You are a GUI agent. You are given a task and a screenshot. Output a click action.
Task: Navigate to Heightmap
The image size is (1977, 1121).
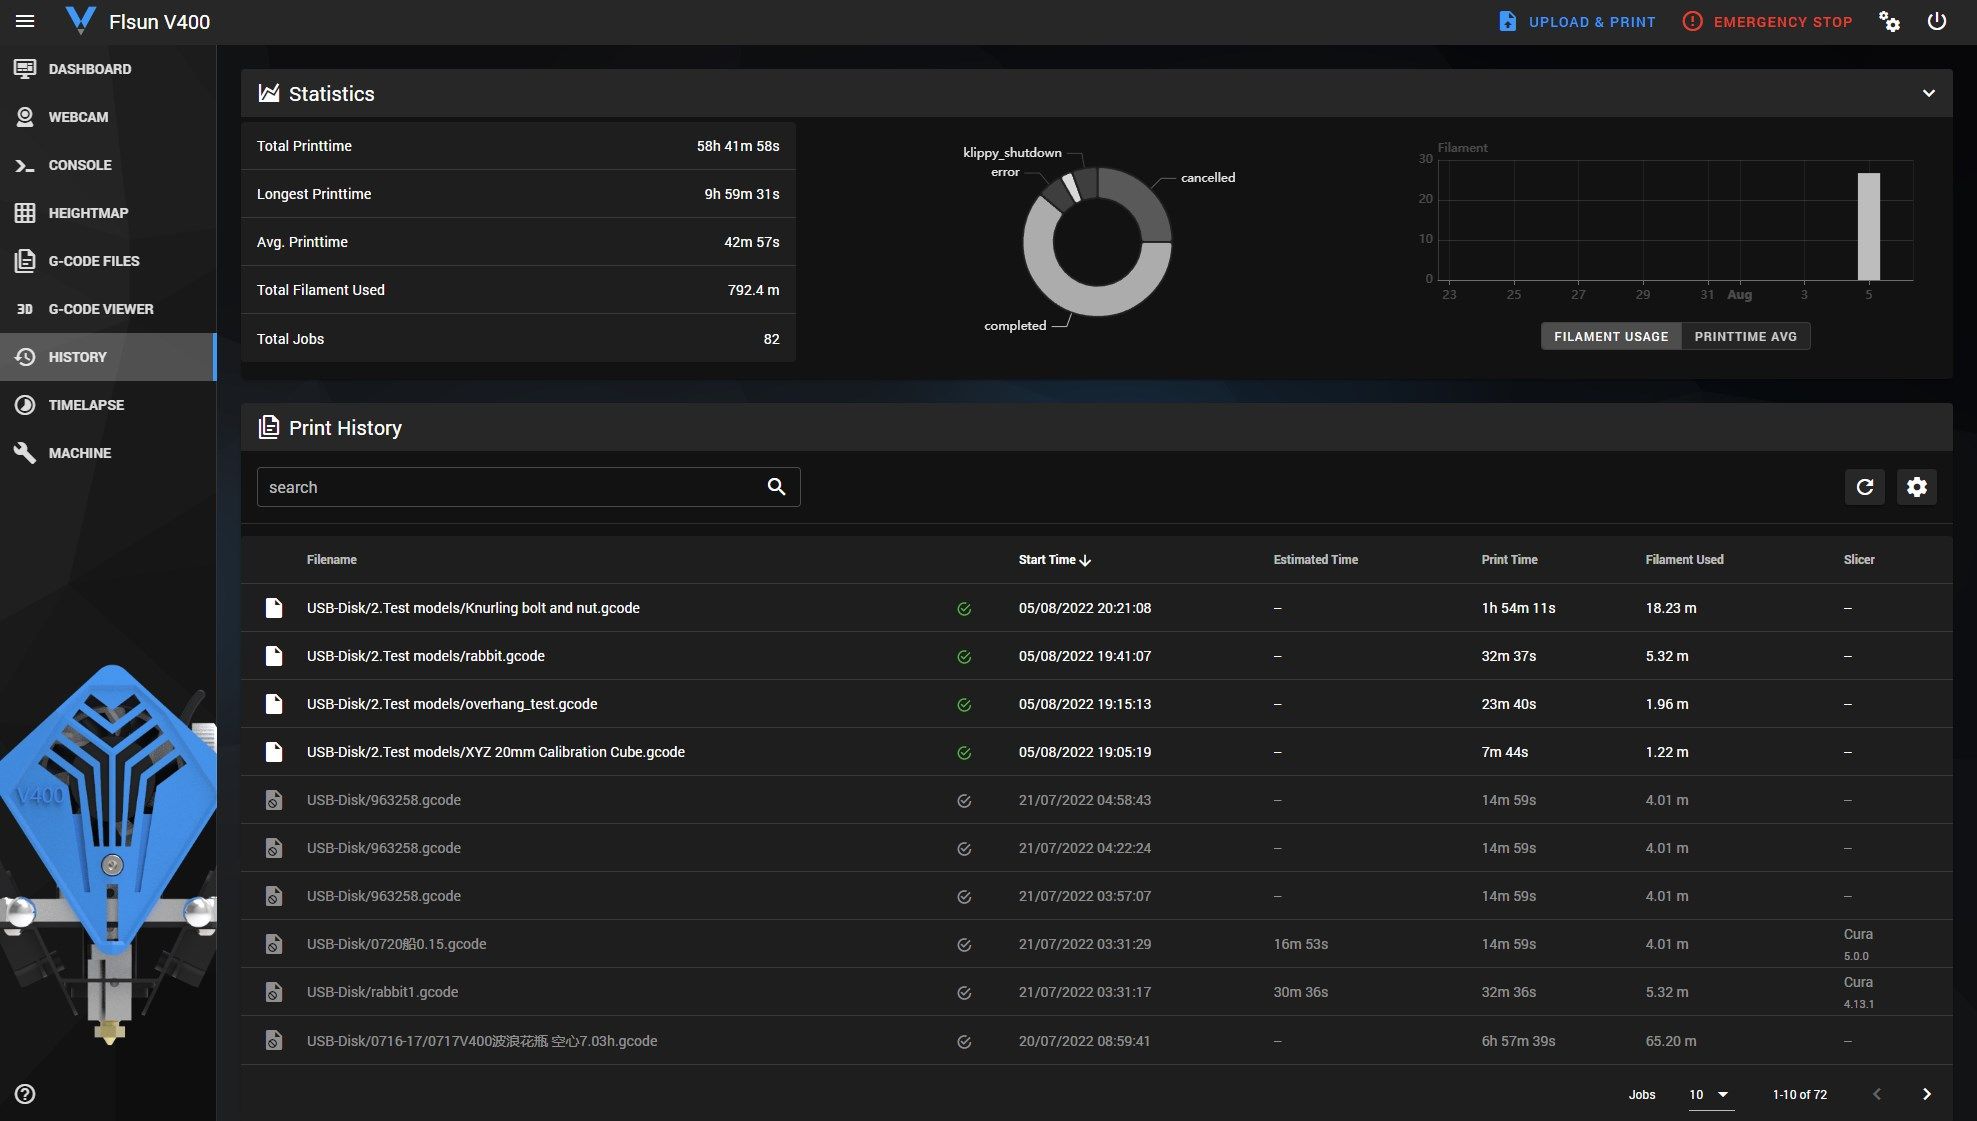[108, 213]
